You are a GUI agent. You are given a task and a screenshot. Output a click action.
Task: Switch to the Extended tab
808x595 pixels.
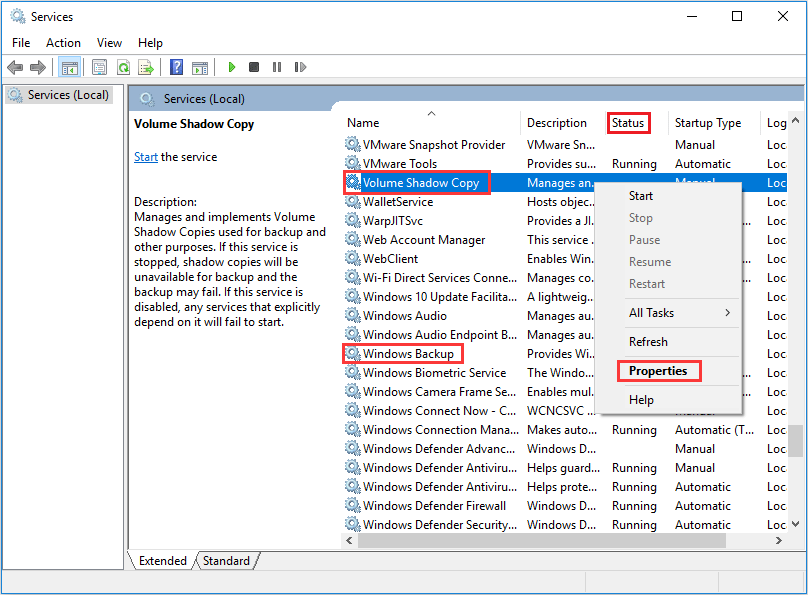pos(162,560)
